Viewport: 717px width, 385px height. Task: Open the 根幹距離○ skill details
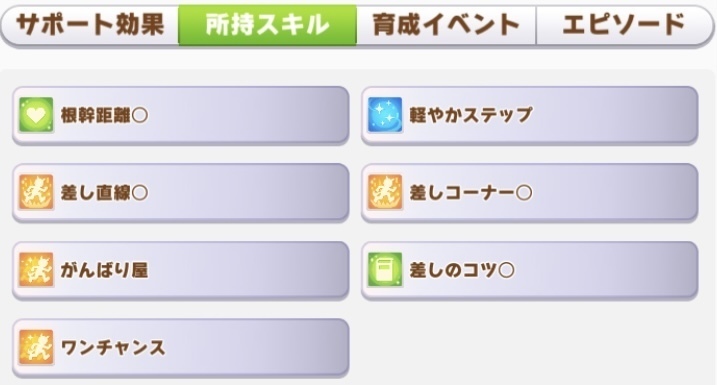(181, 115)
